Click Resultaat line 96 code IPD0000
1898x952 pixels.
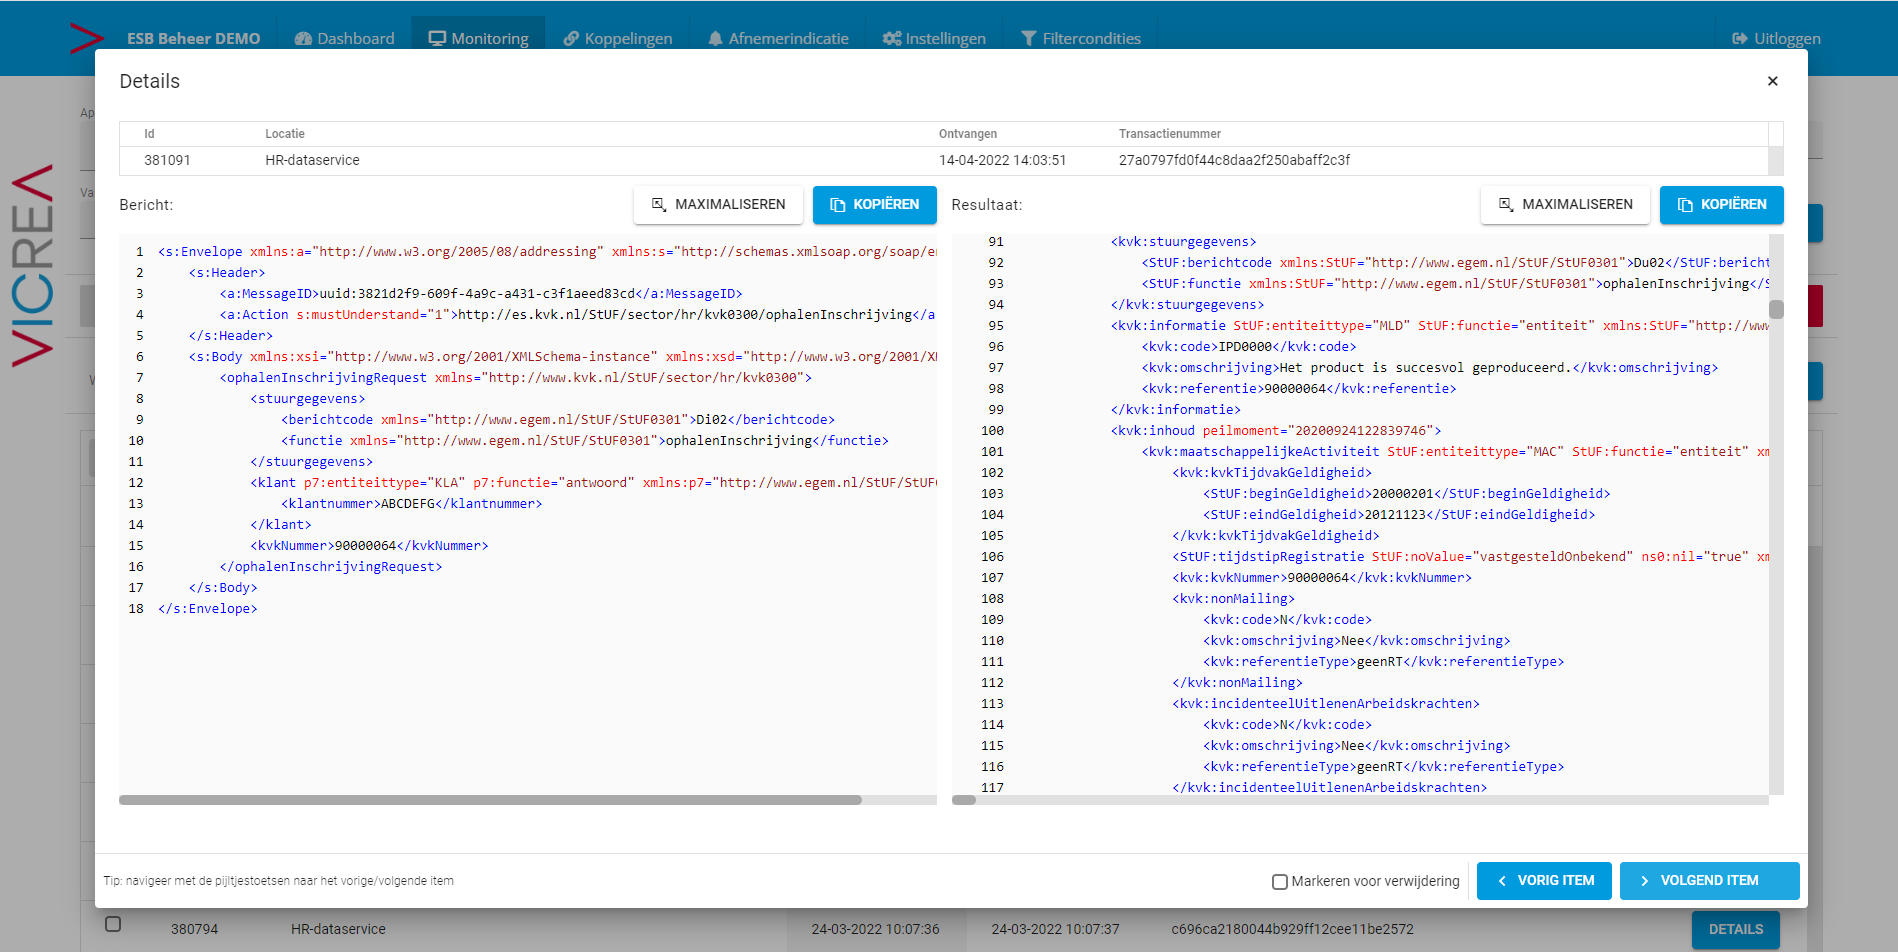pos(1249,347)
